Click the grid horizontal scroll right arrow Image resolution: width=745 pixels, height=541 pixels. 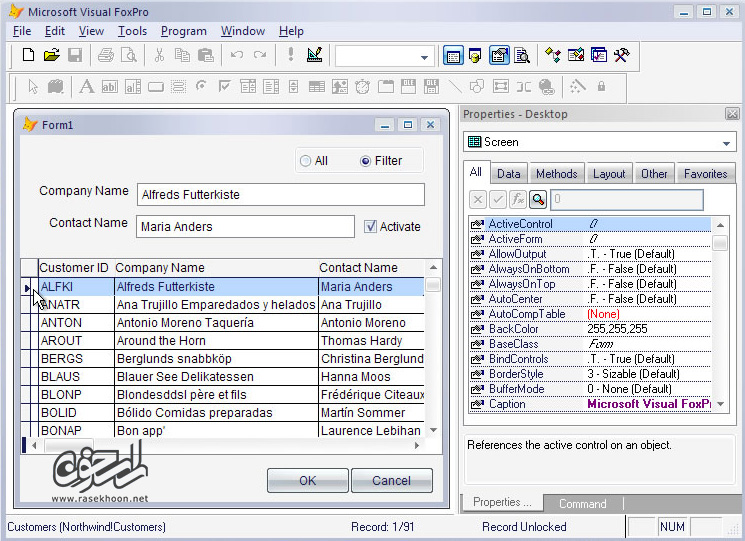(x=417, y=446)
